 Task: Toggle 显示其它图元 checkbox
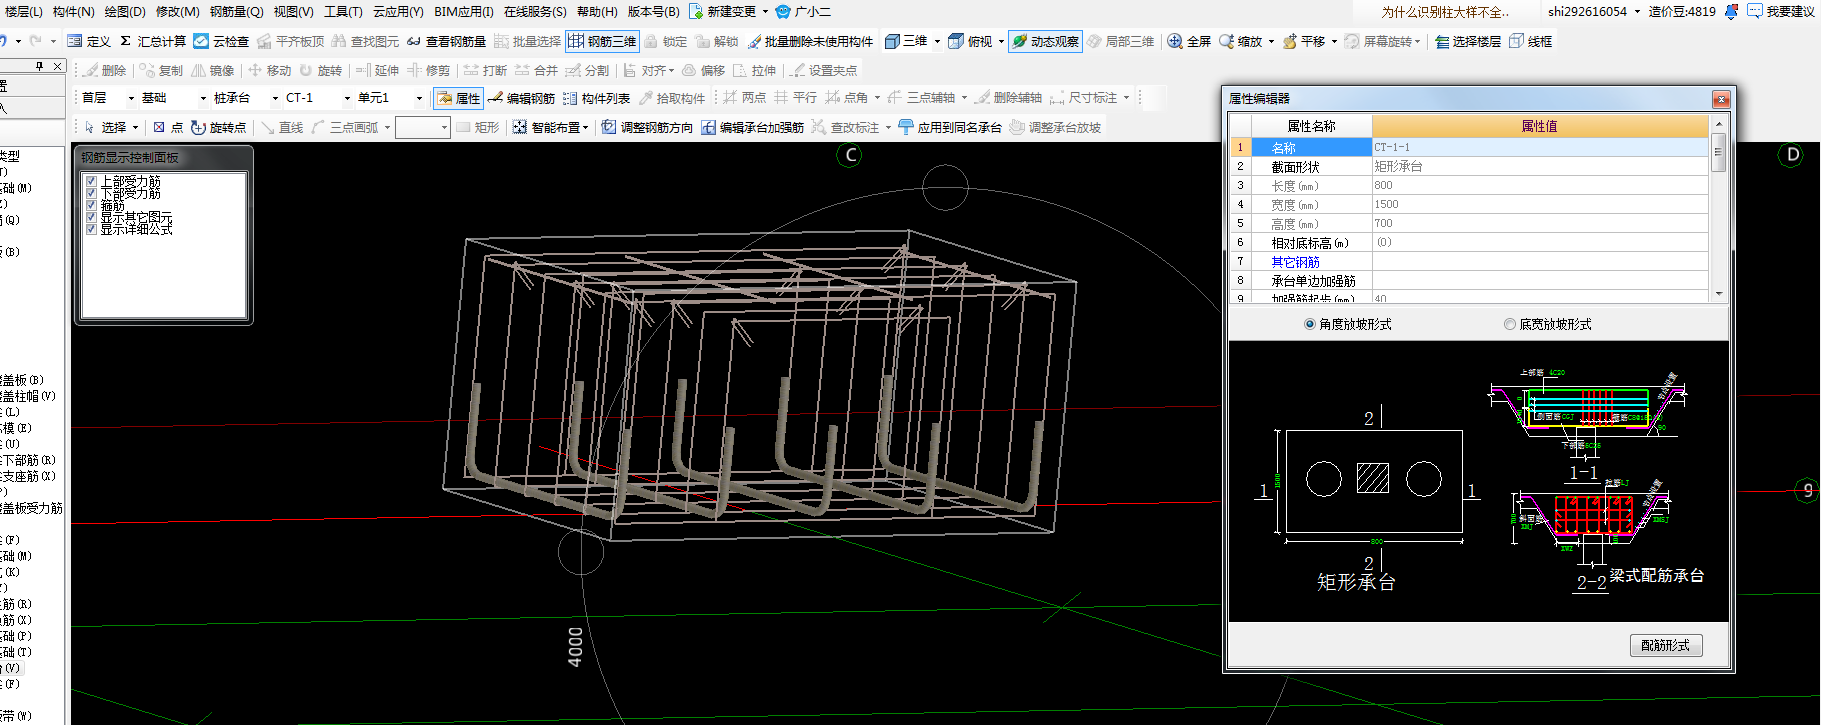(x=92, y=217)
